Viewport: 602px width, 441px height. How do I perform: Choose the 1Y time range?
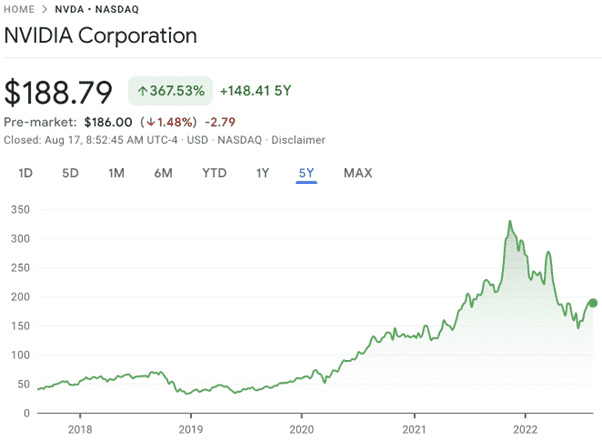[x=263, y=173]
